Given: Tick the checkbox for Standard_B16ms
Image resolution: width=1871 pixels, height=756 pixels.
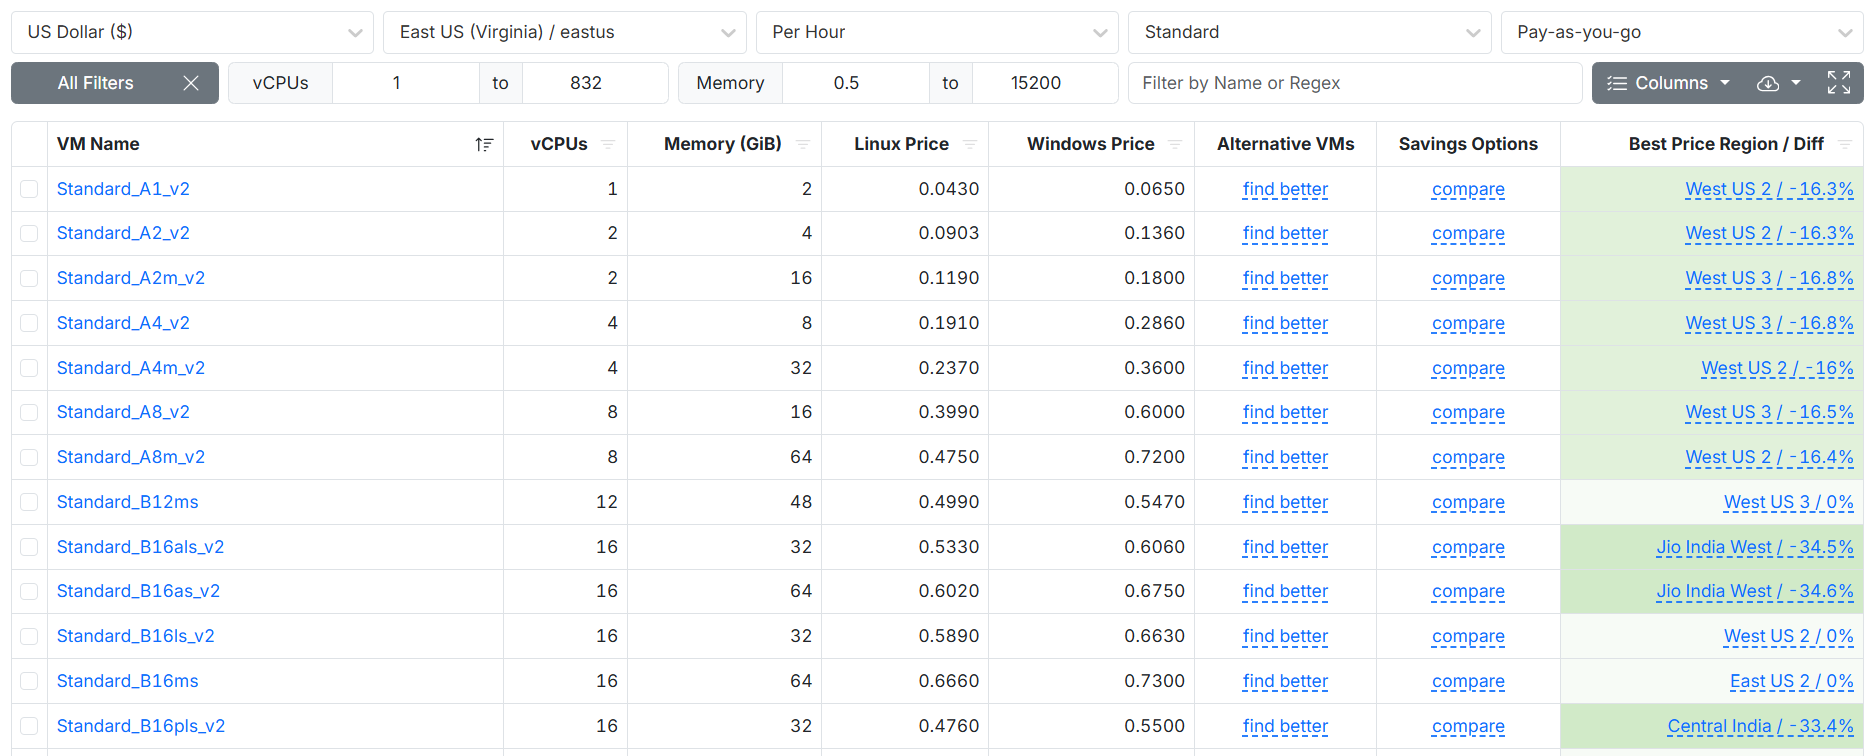Looking at the screenshot, I should [x=29, y=681].
